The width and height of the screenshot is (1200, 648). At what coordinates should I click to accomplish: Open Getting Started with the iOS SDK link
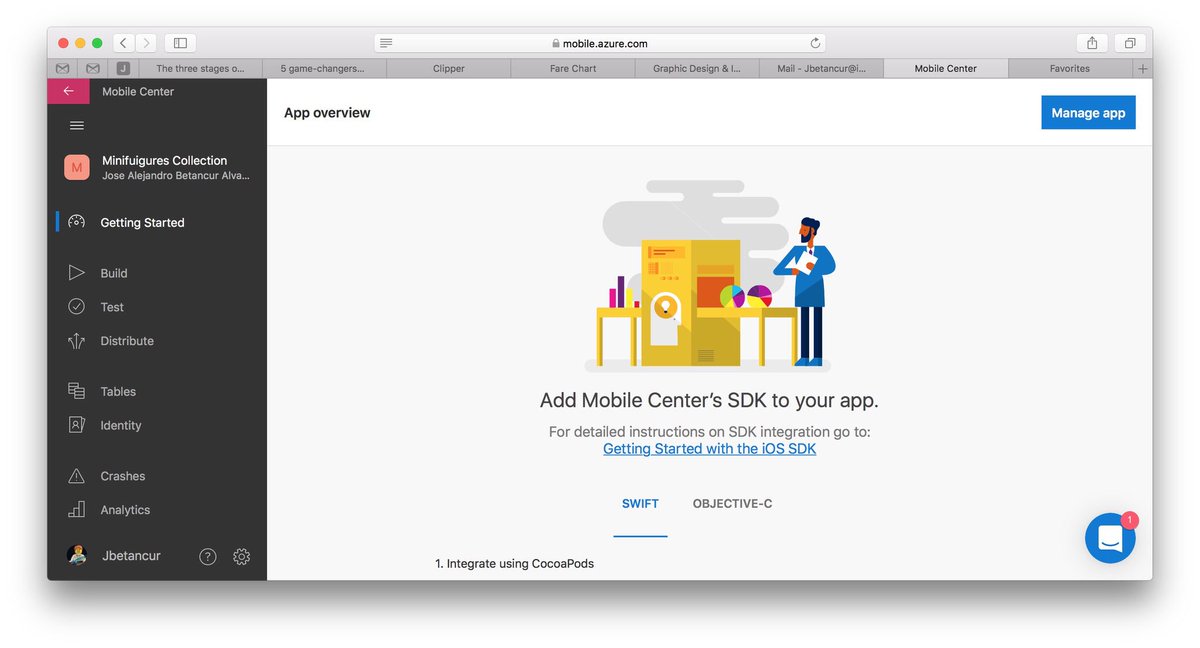709,449
